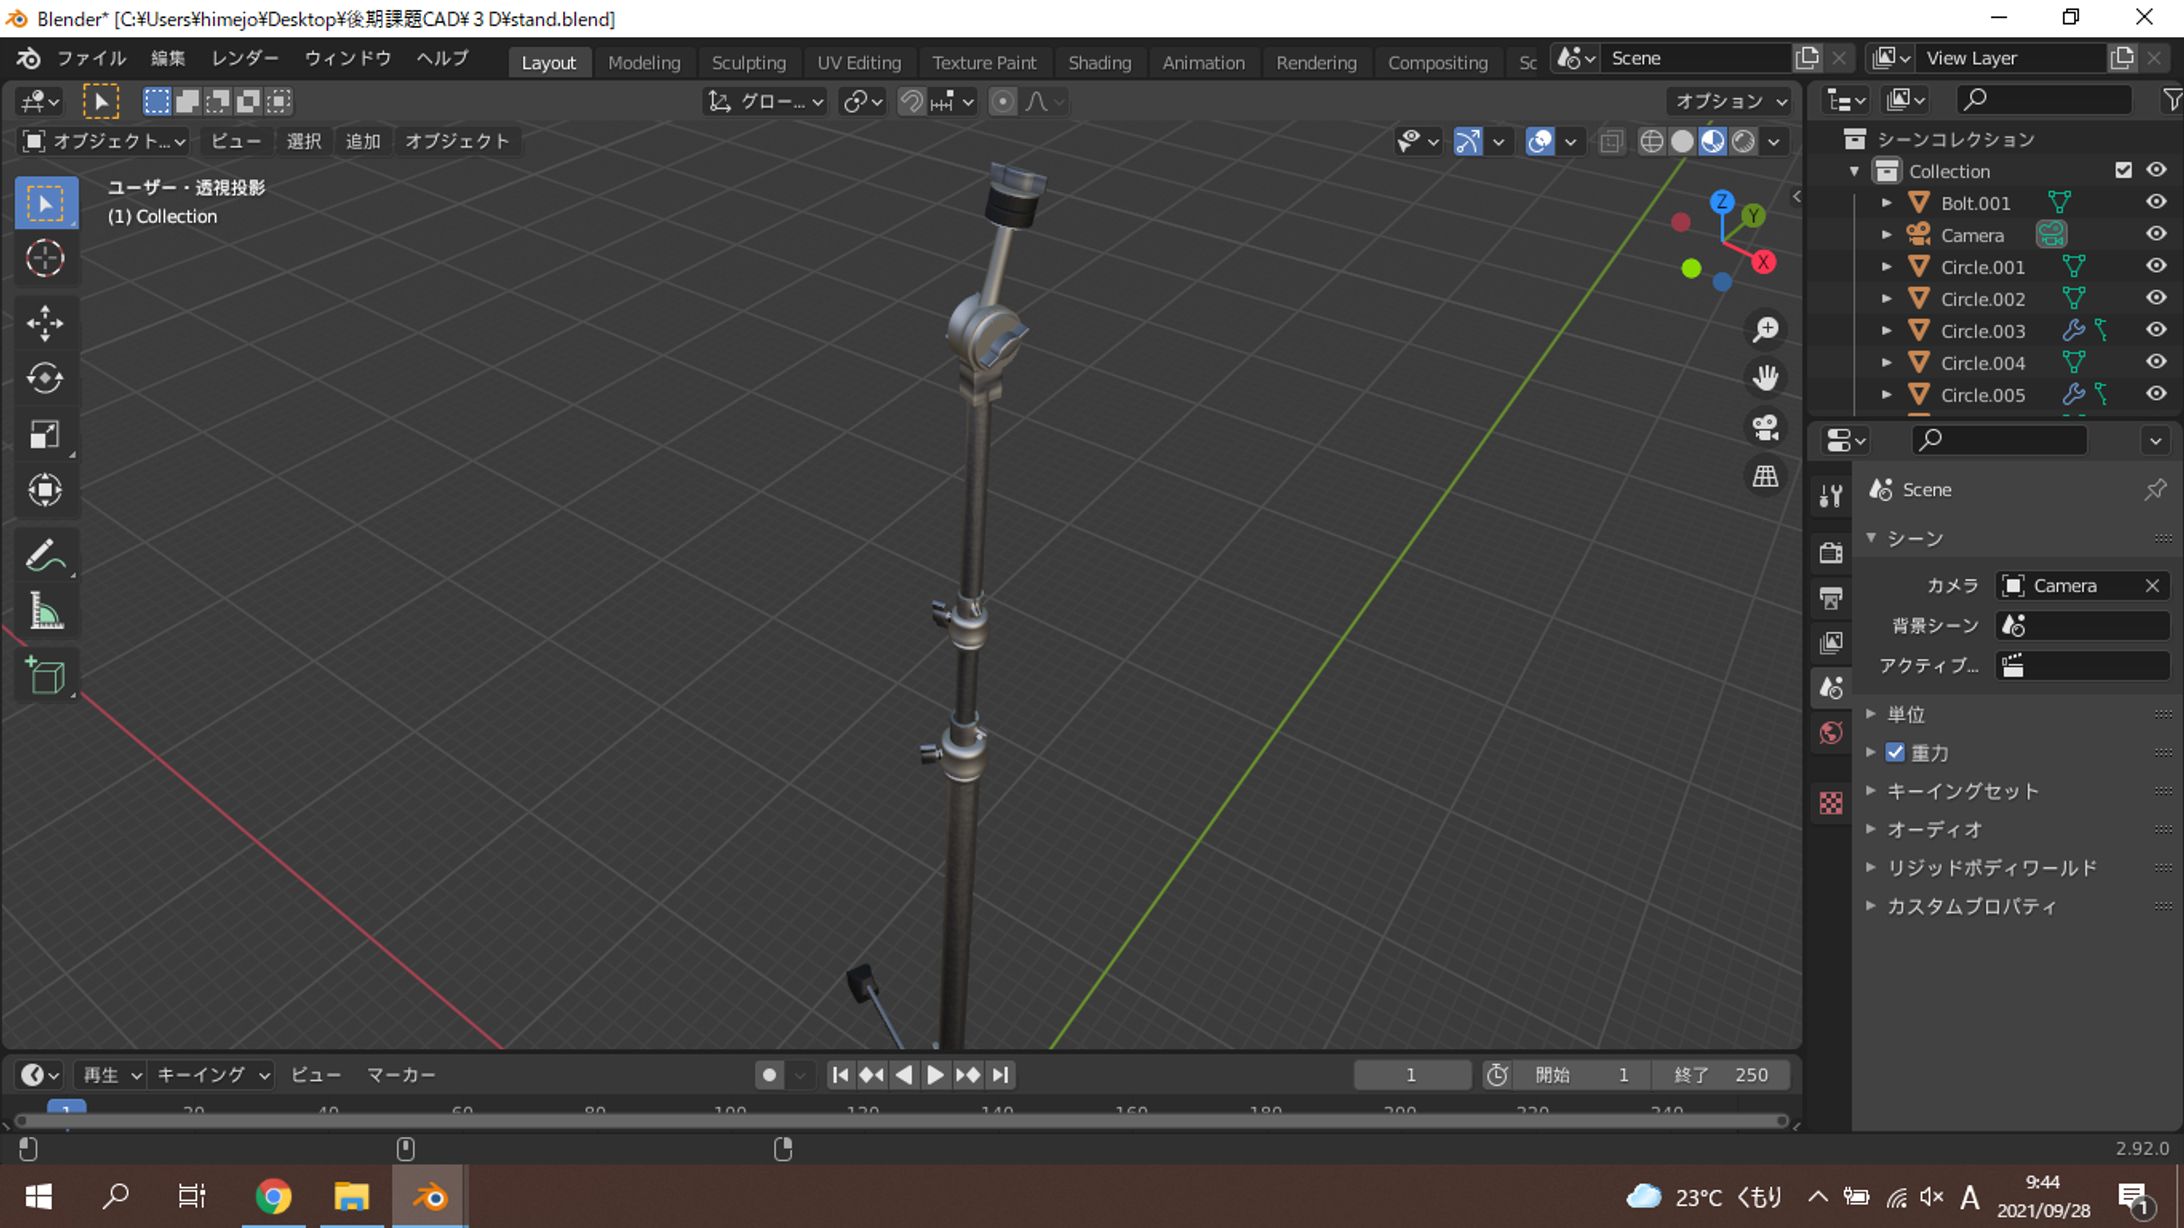Open the World properties tab icon
Screen dimensions: 2184x1228
[x=1831, y=733]
